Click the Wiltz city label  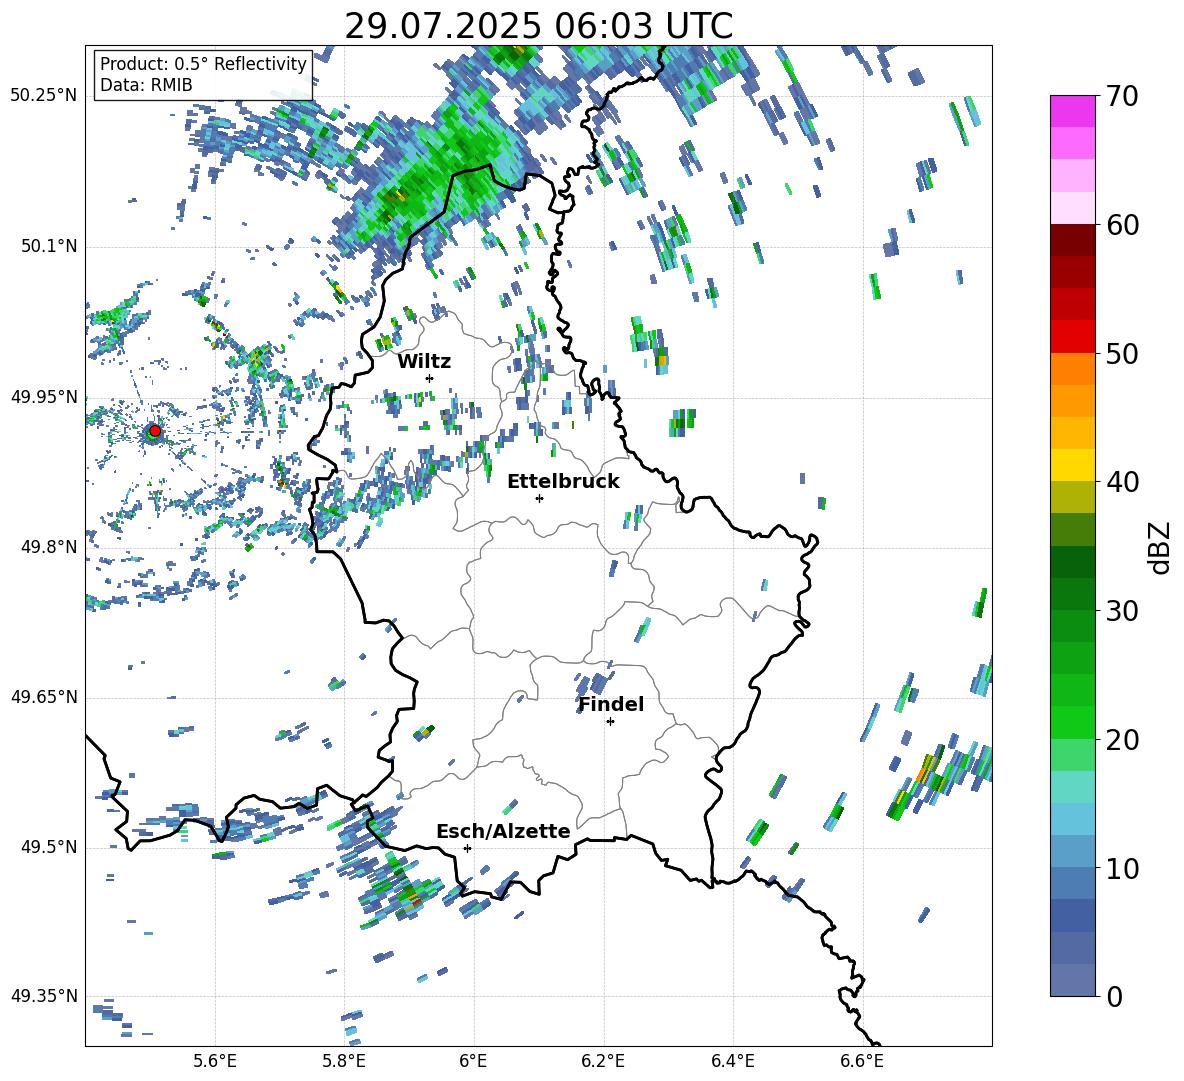pyautogui.click(x=424, y=362)
